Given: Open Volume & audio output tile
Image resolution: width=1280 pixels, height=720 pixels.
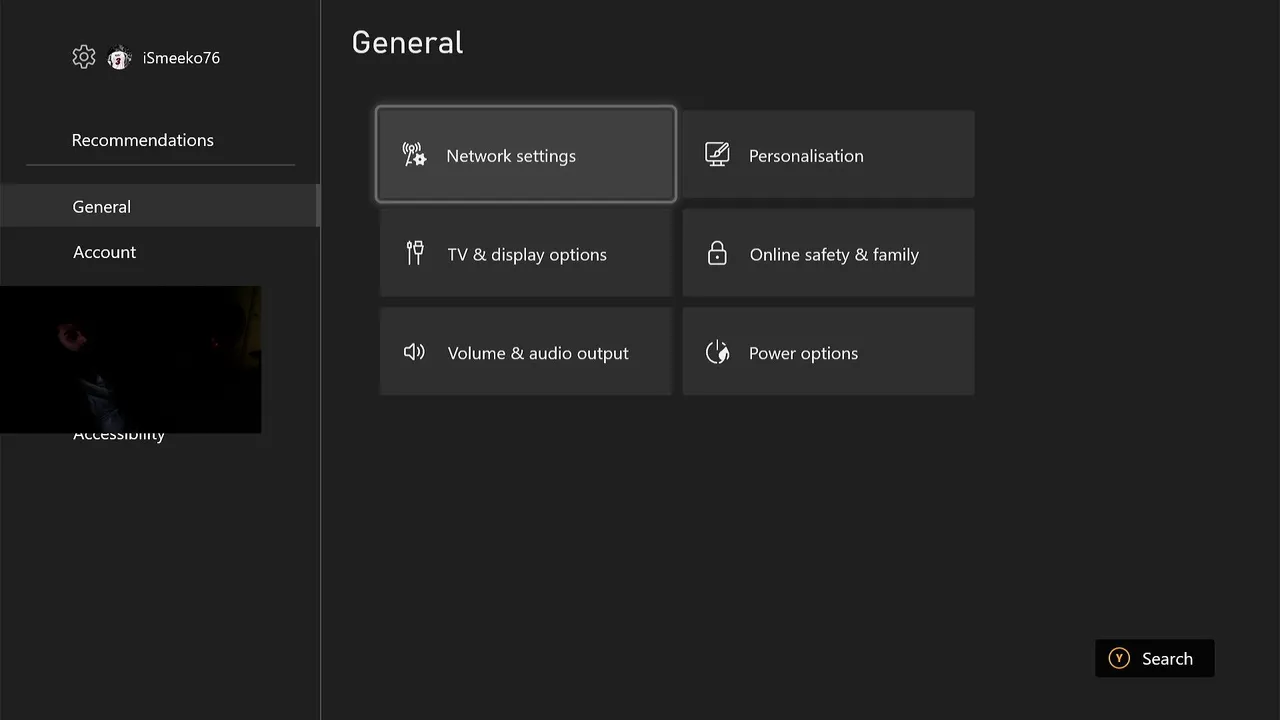Looking at the screenshot, I should point(526,352).
